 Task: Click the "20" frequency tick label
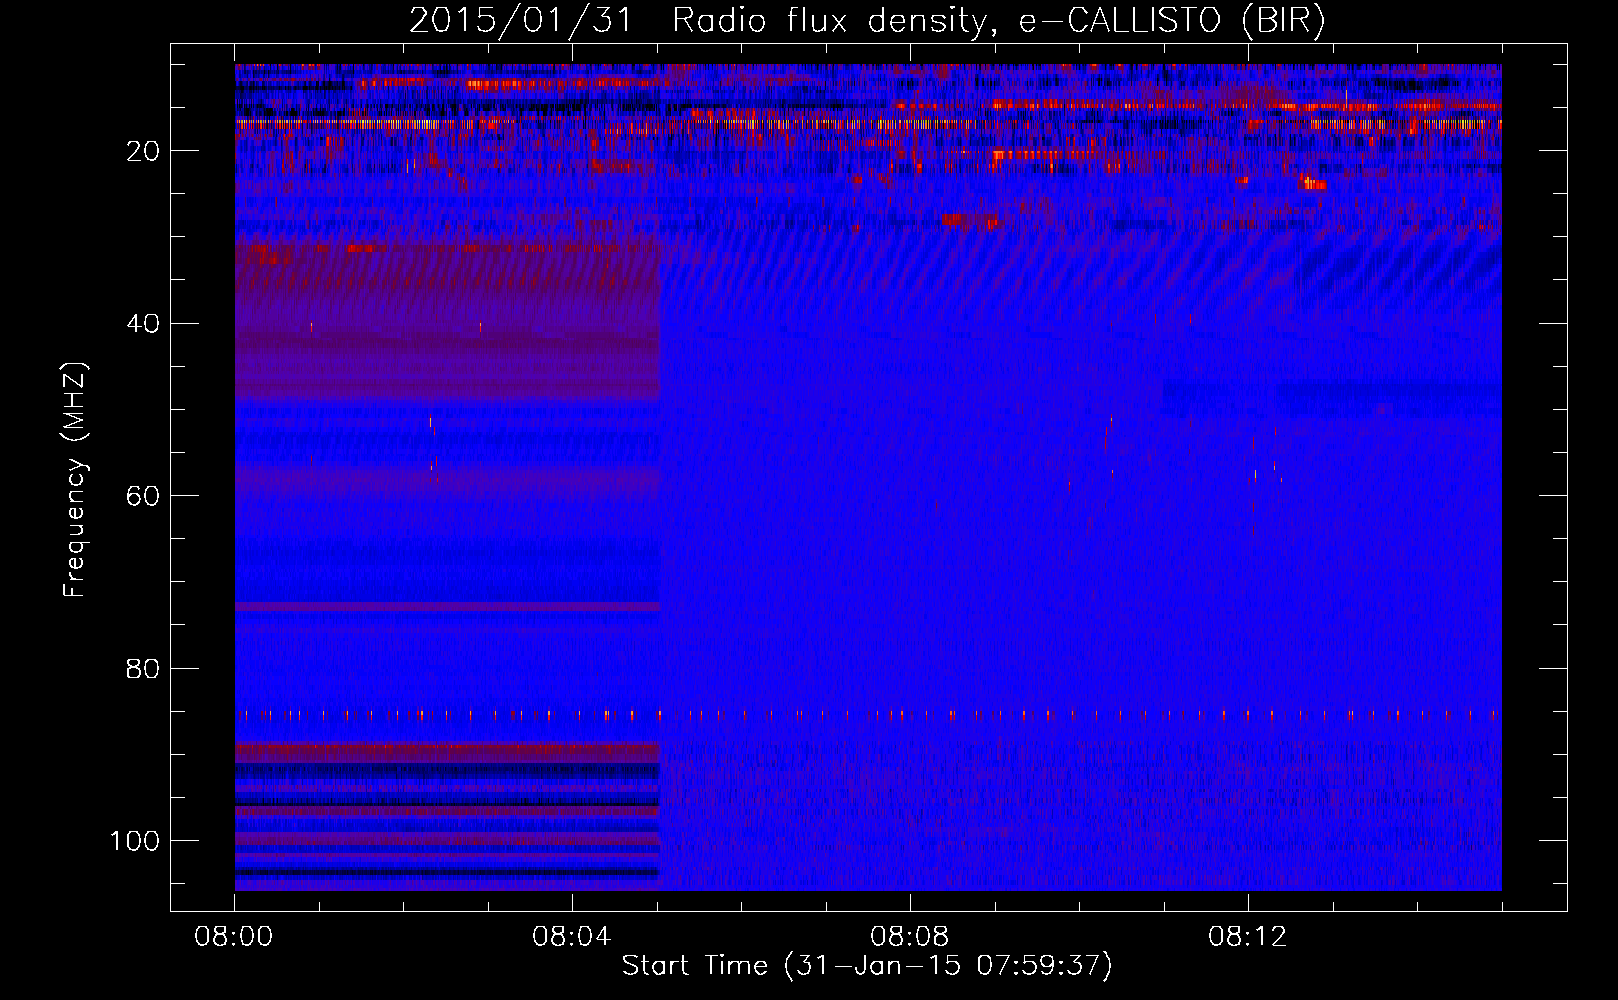143,151
